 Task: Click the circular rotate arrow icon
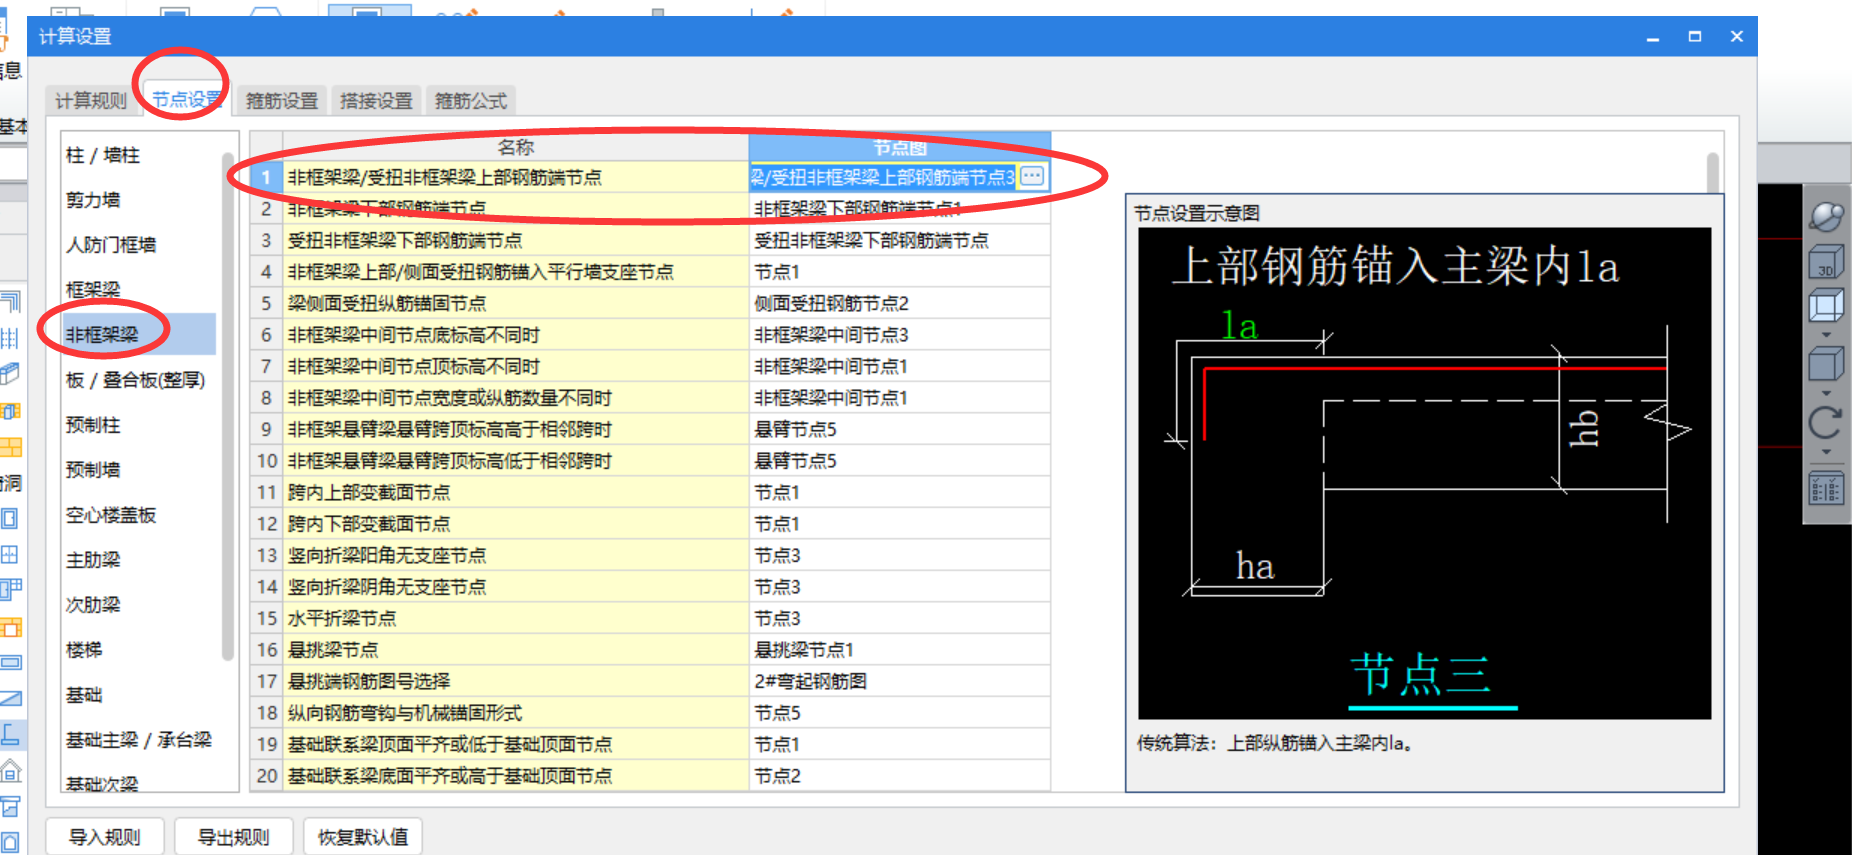tap(1826, 422)
